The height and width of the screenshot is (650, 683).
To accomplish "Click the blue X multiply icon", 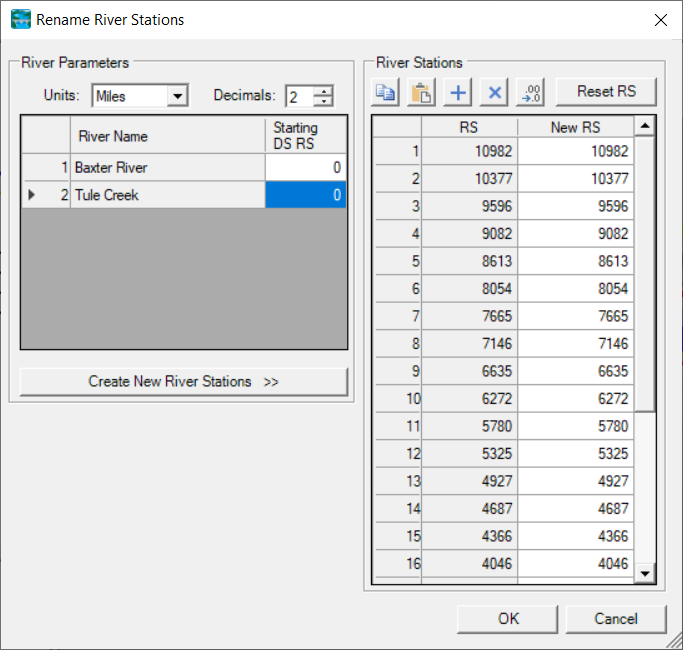I will point(494,92).
